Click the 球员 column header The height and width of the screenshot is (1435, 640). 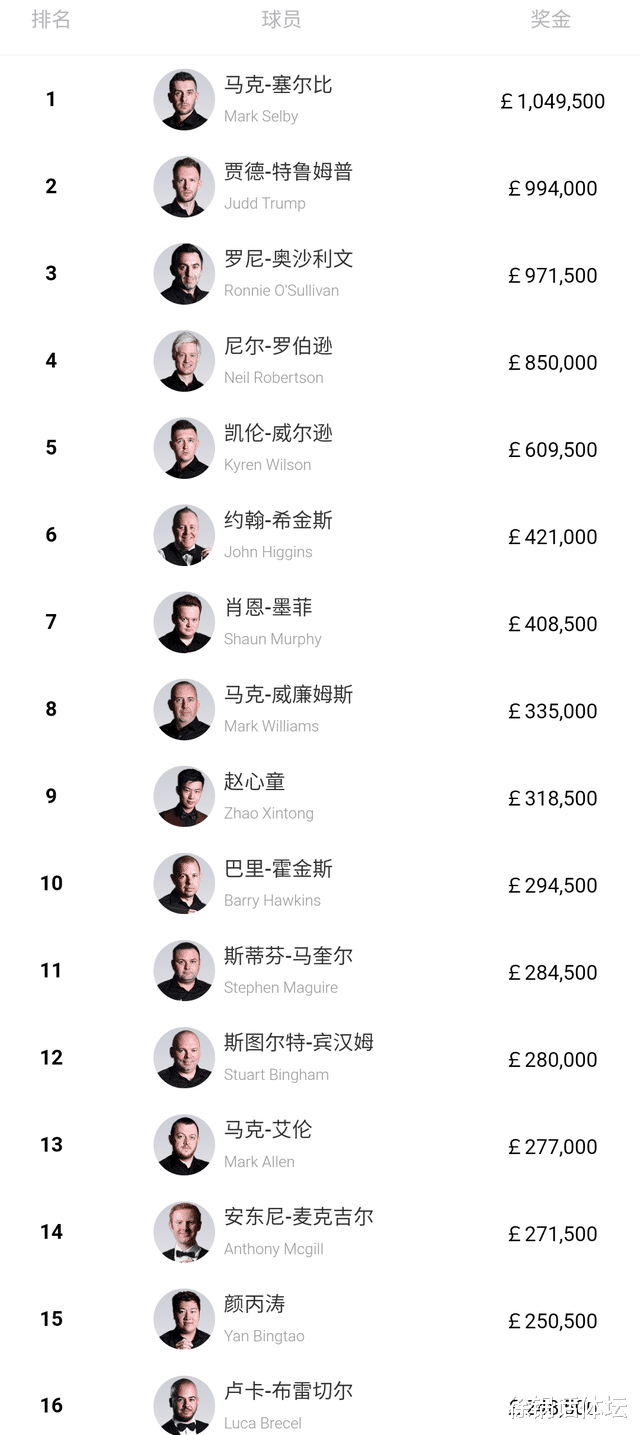click(x=281, y=19)
